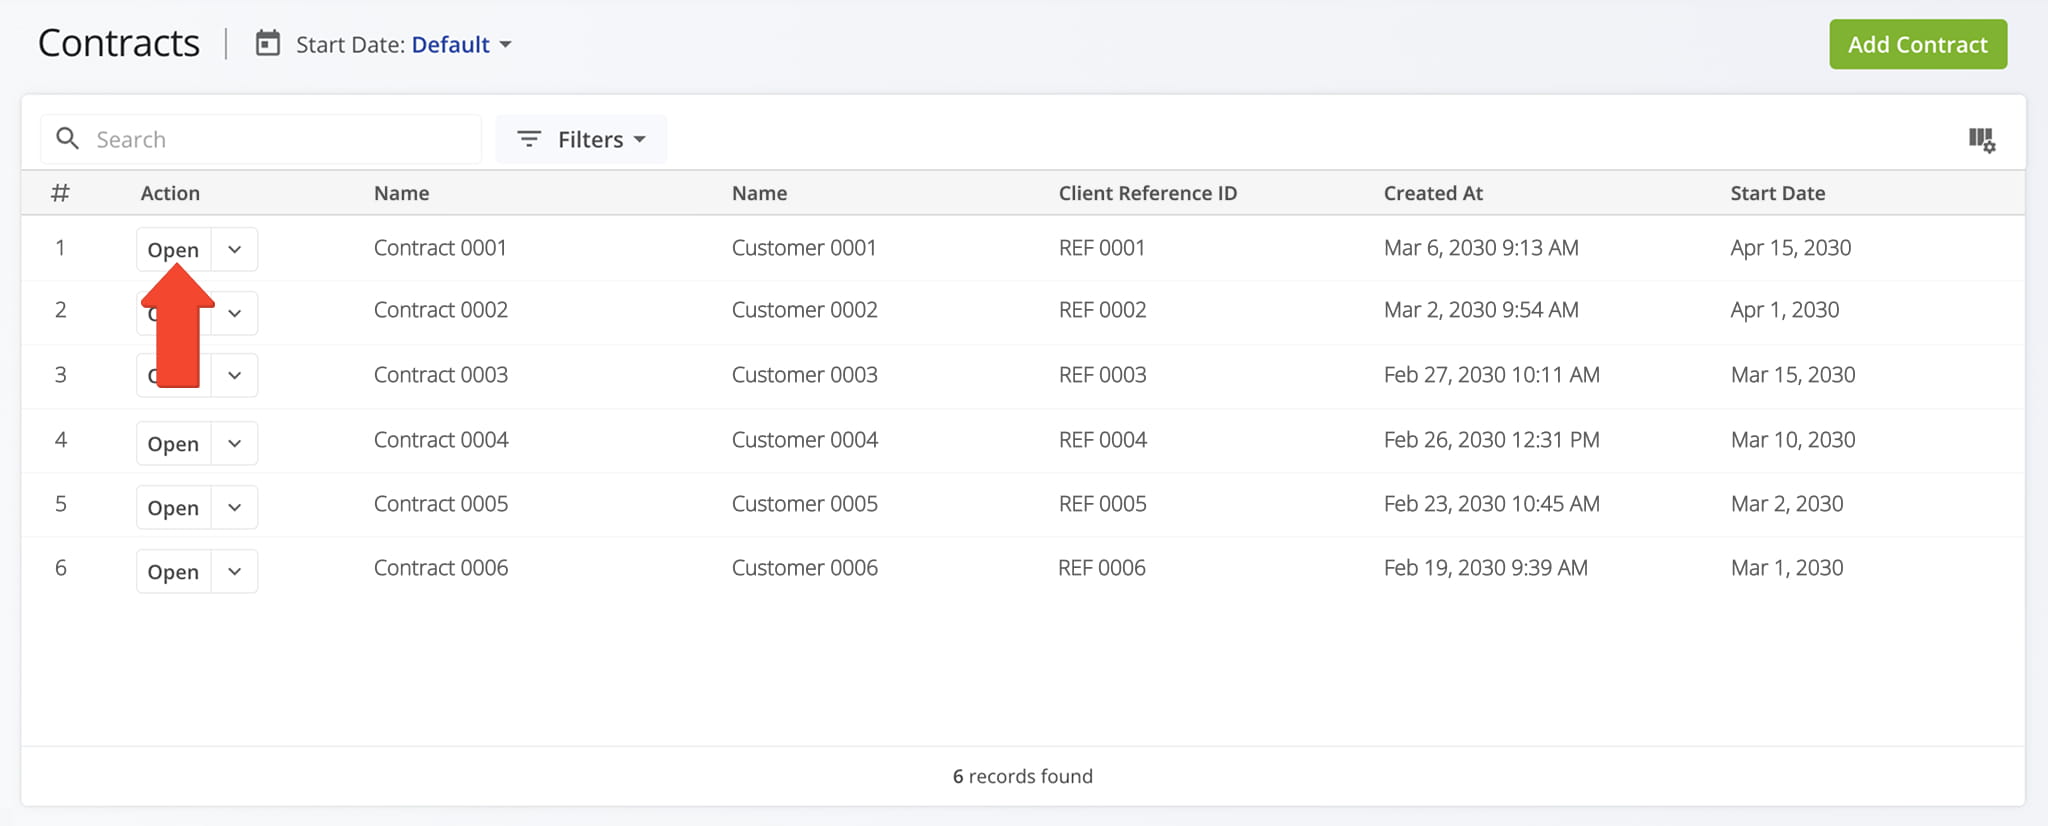This screenshot has height=826, width=2048.
Task: Expand action chevron for Contract 0005
Action: 235,507
